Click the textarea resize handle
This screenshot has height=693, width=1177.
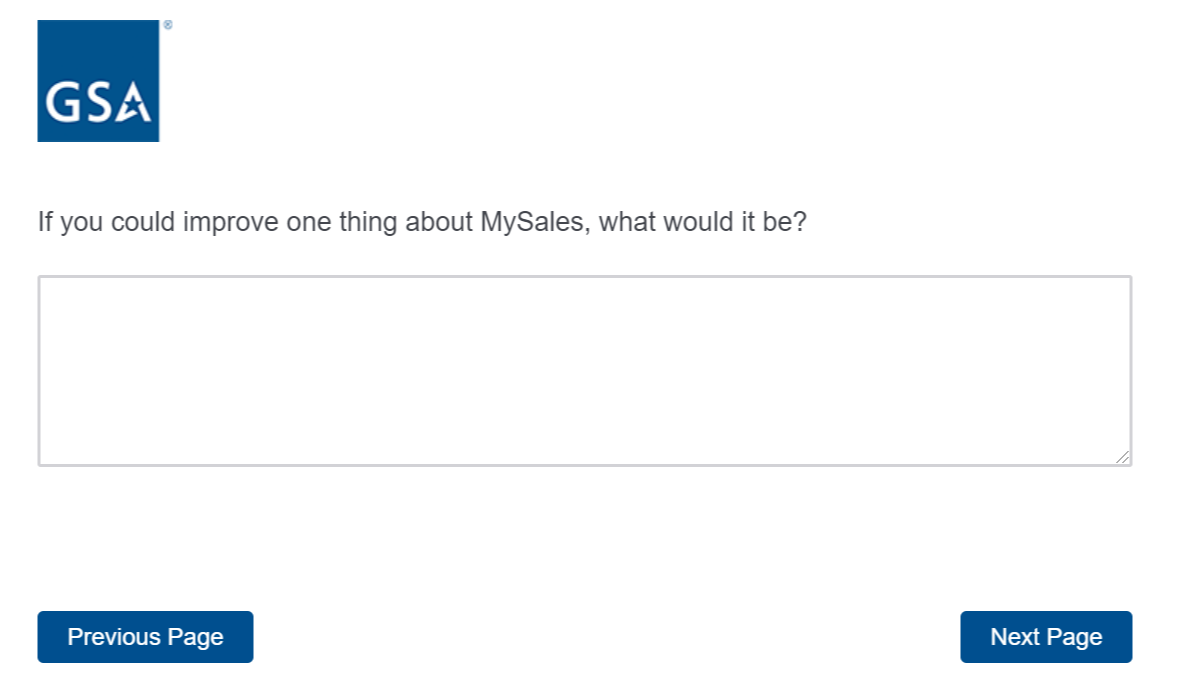click(1124, 457)
